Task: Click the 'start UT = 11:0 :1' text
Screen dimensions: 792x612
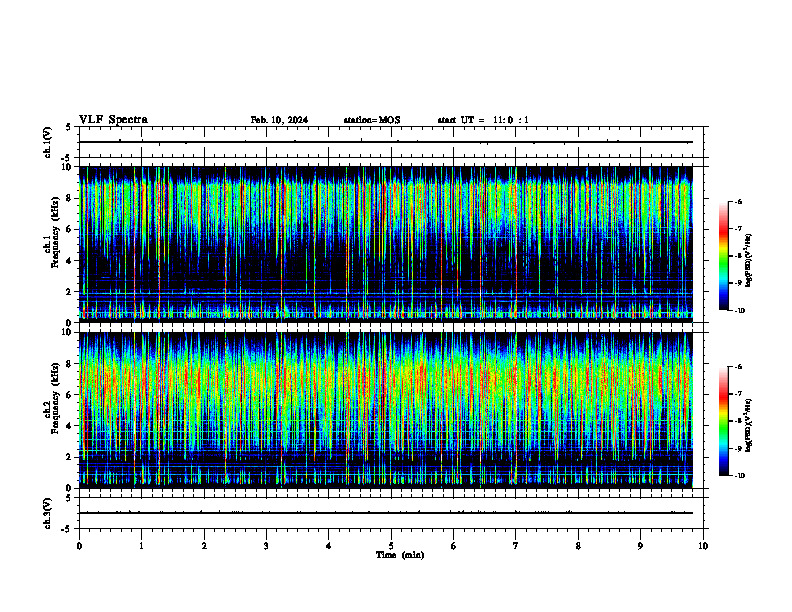Action: (x=483, y=120)
